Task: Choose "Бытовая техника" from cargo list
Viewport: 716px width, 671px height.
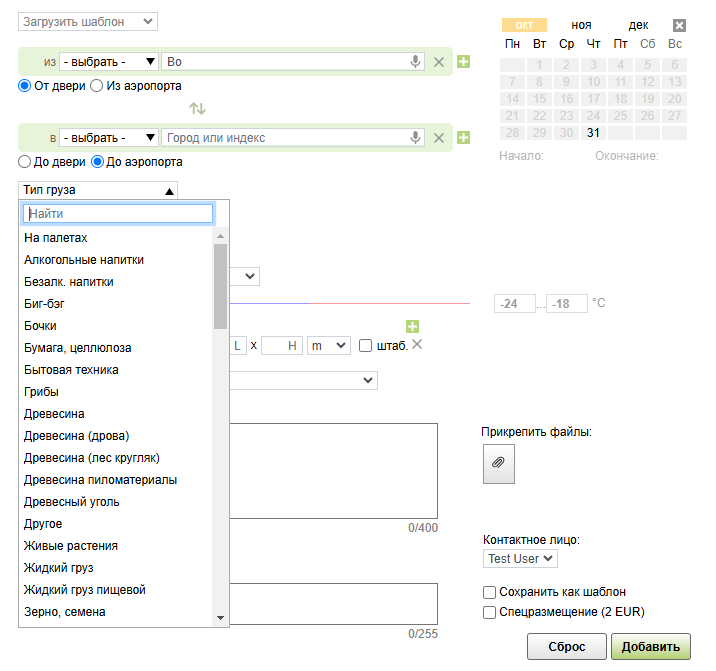Action: pyautogui.click(x=71, y=370)
